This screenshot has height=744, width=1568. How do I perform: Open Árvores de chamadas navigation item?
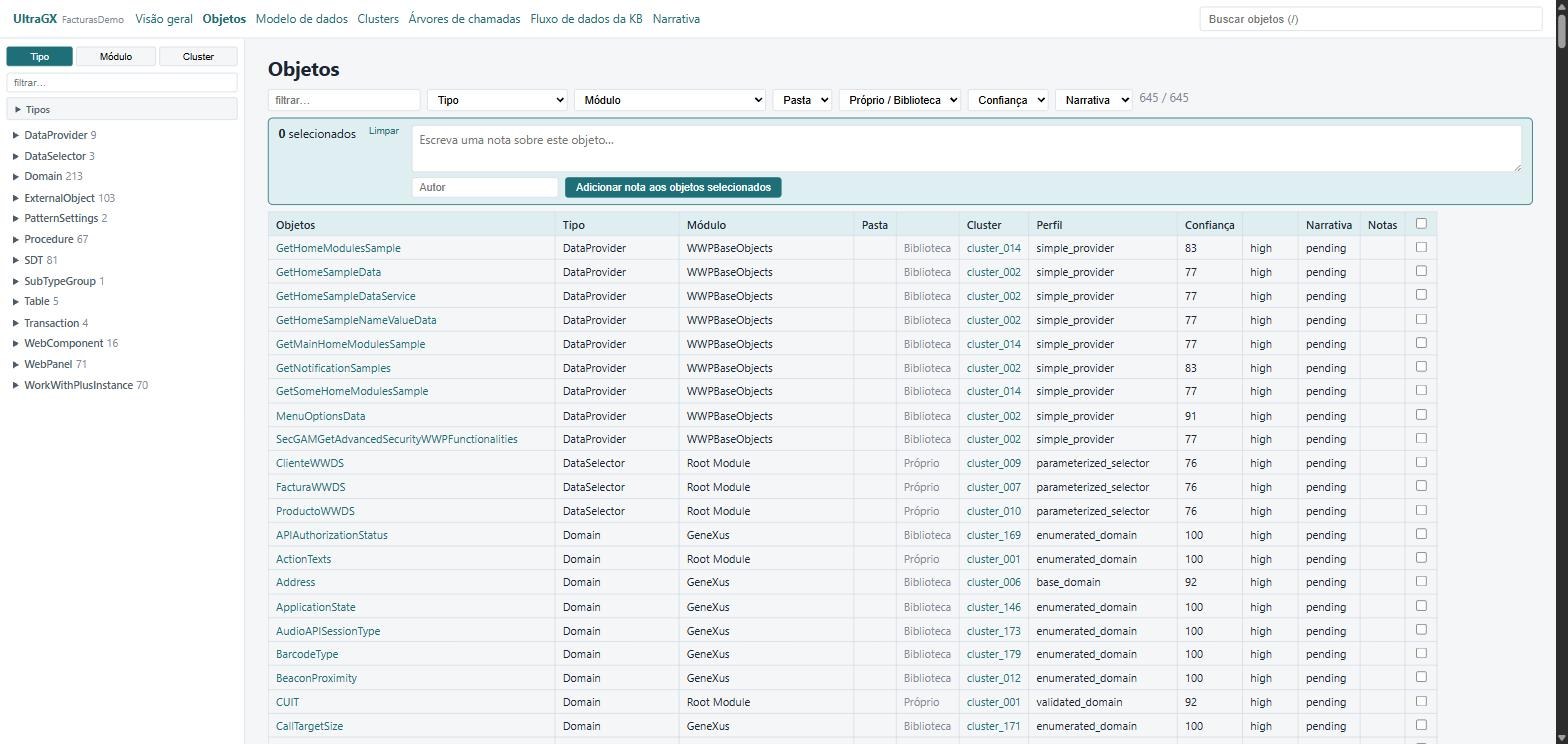(464, 19)
